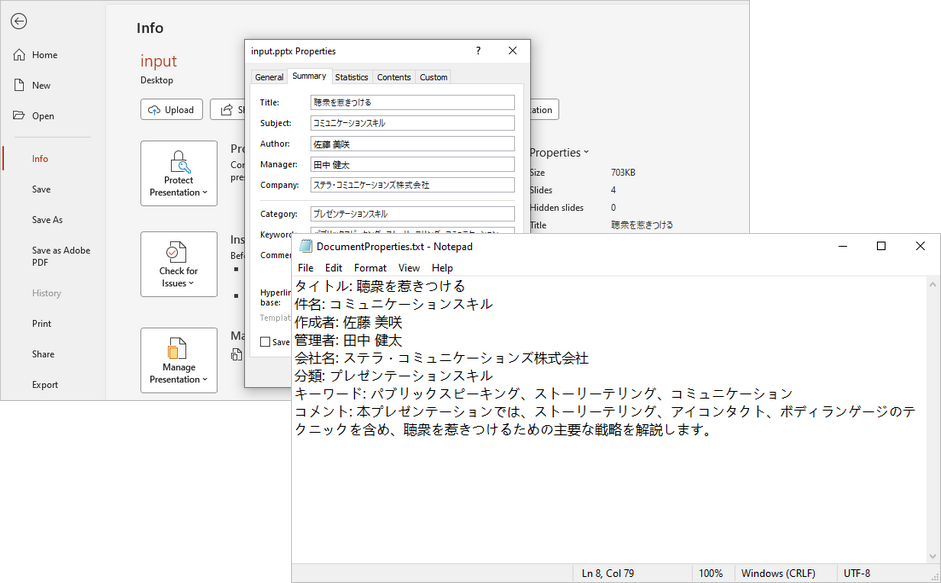
Task: Open the Info page in sidebar
Action: 40,159
